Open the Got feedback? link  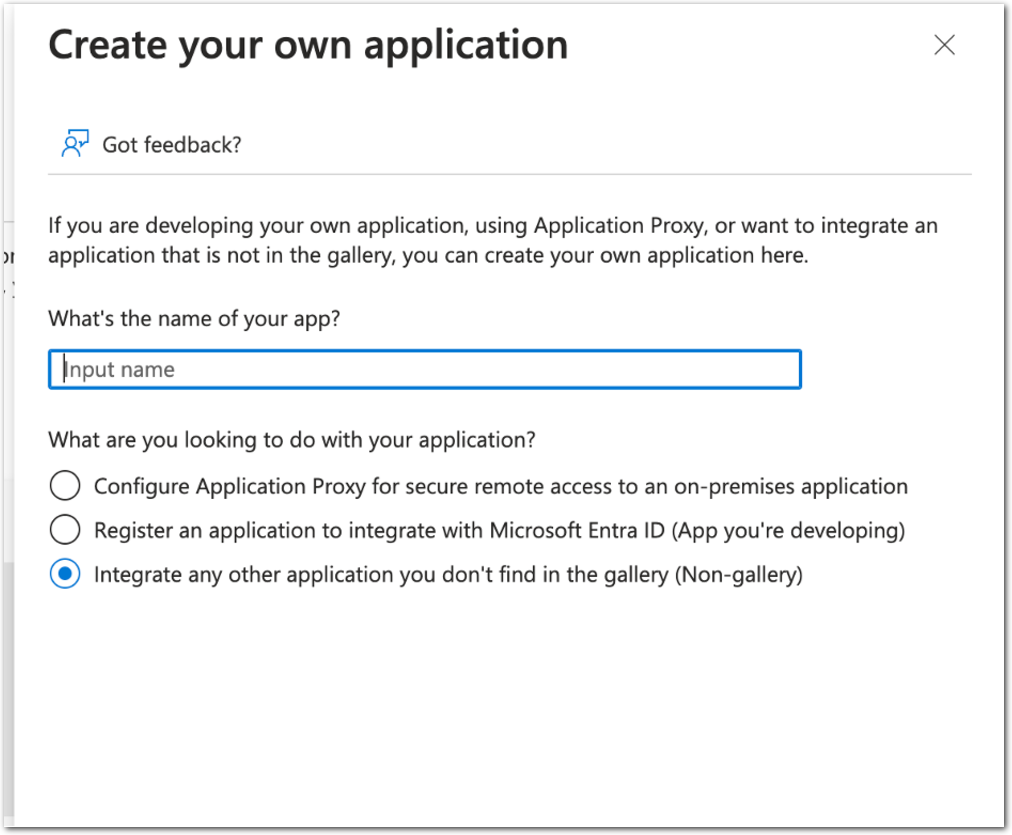[x=172, y=145]
